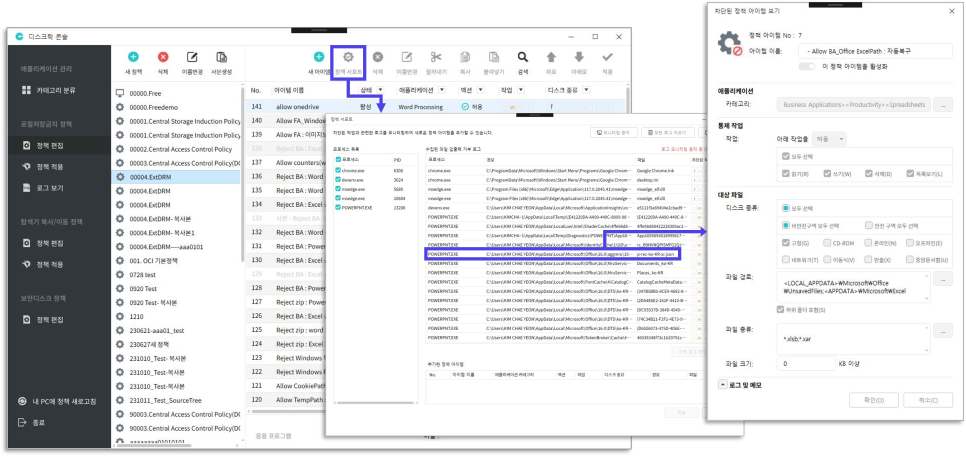Open the 허용 action dropdown in the dialog
The height and width of the screenshot is (456, 966).
pos(829,139)
